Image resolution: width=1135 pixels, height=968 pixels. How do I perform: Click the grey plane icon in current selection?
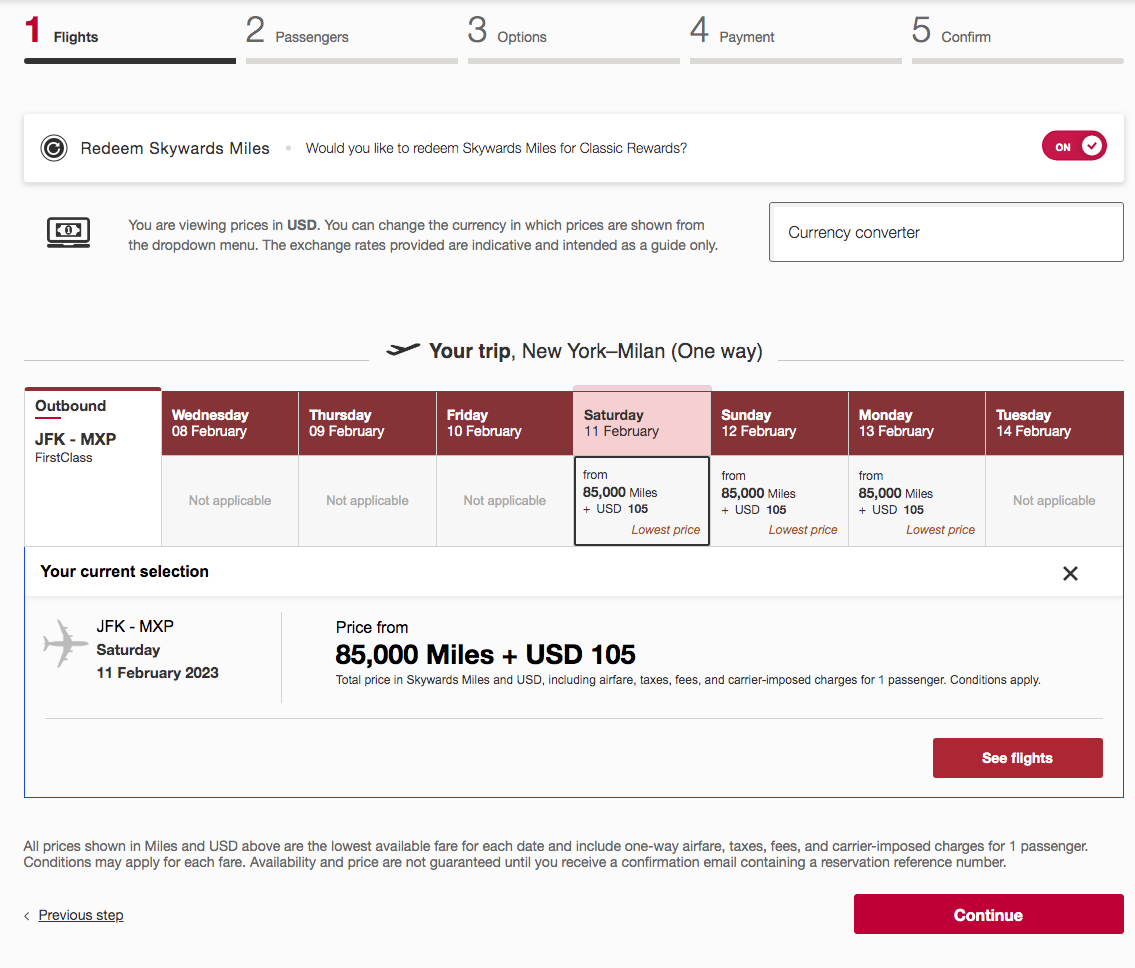point(66,644)
